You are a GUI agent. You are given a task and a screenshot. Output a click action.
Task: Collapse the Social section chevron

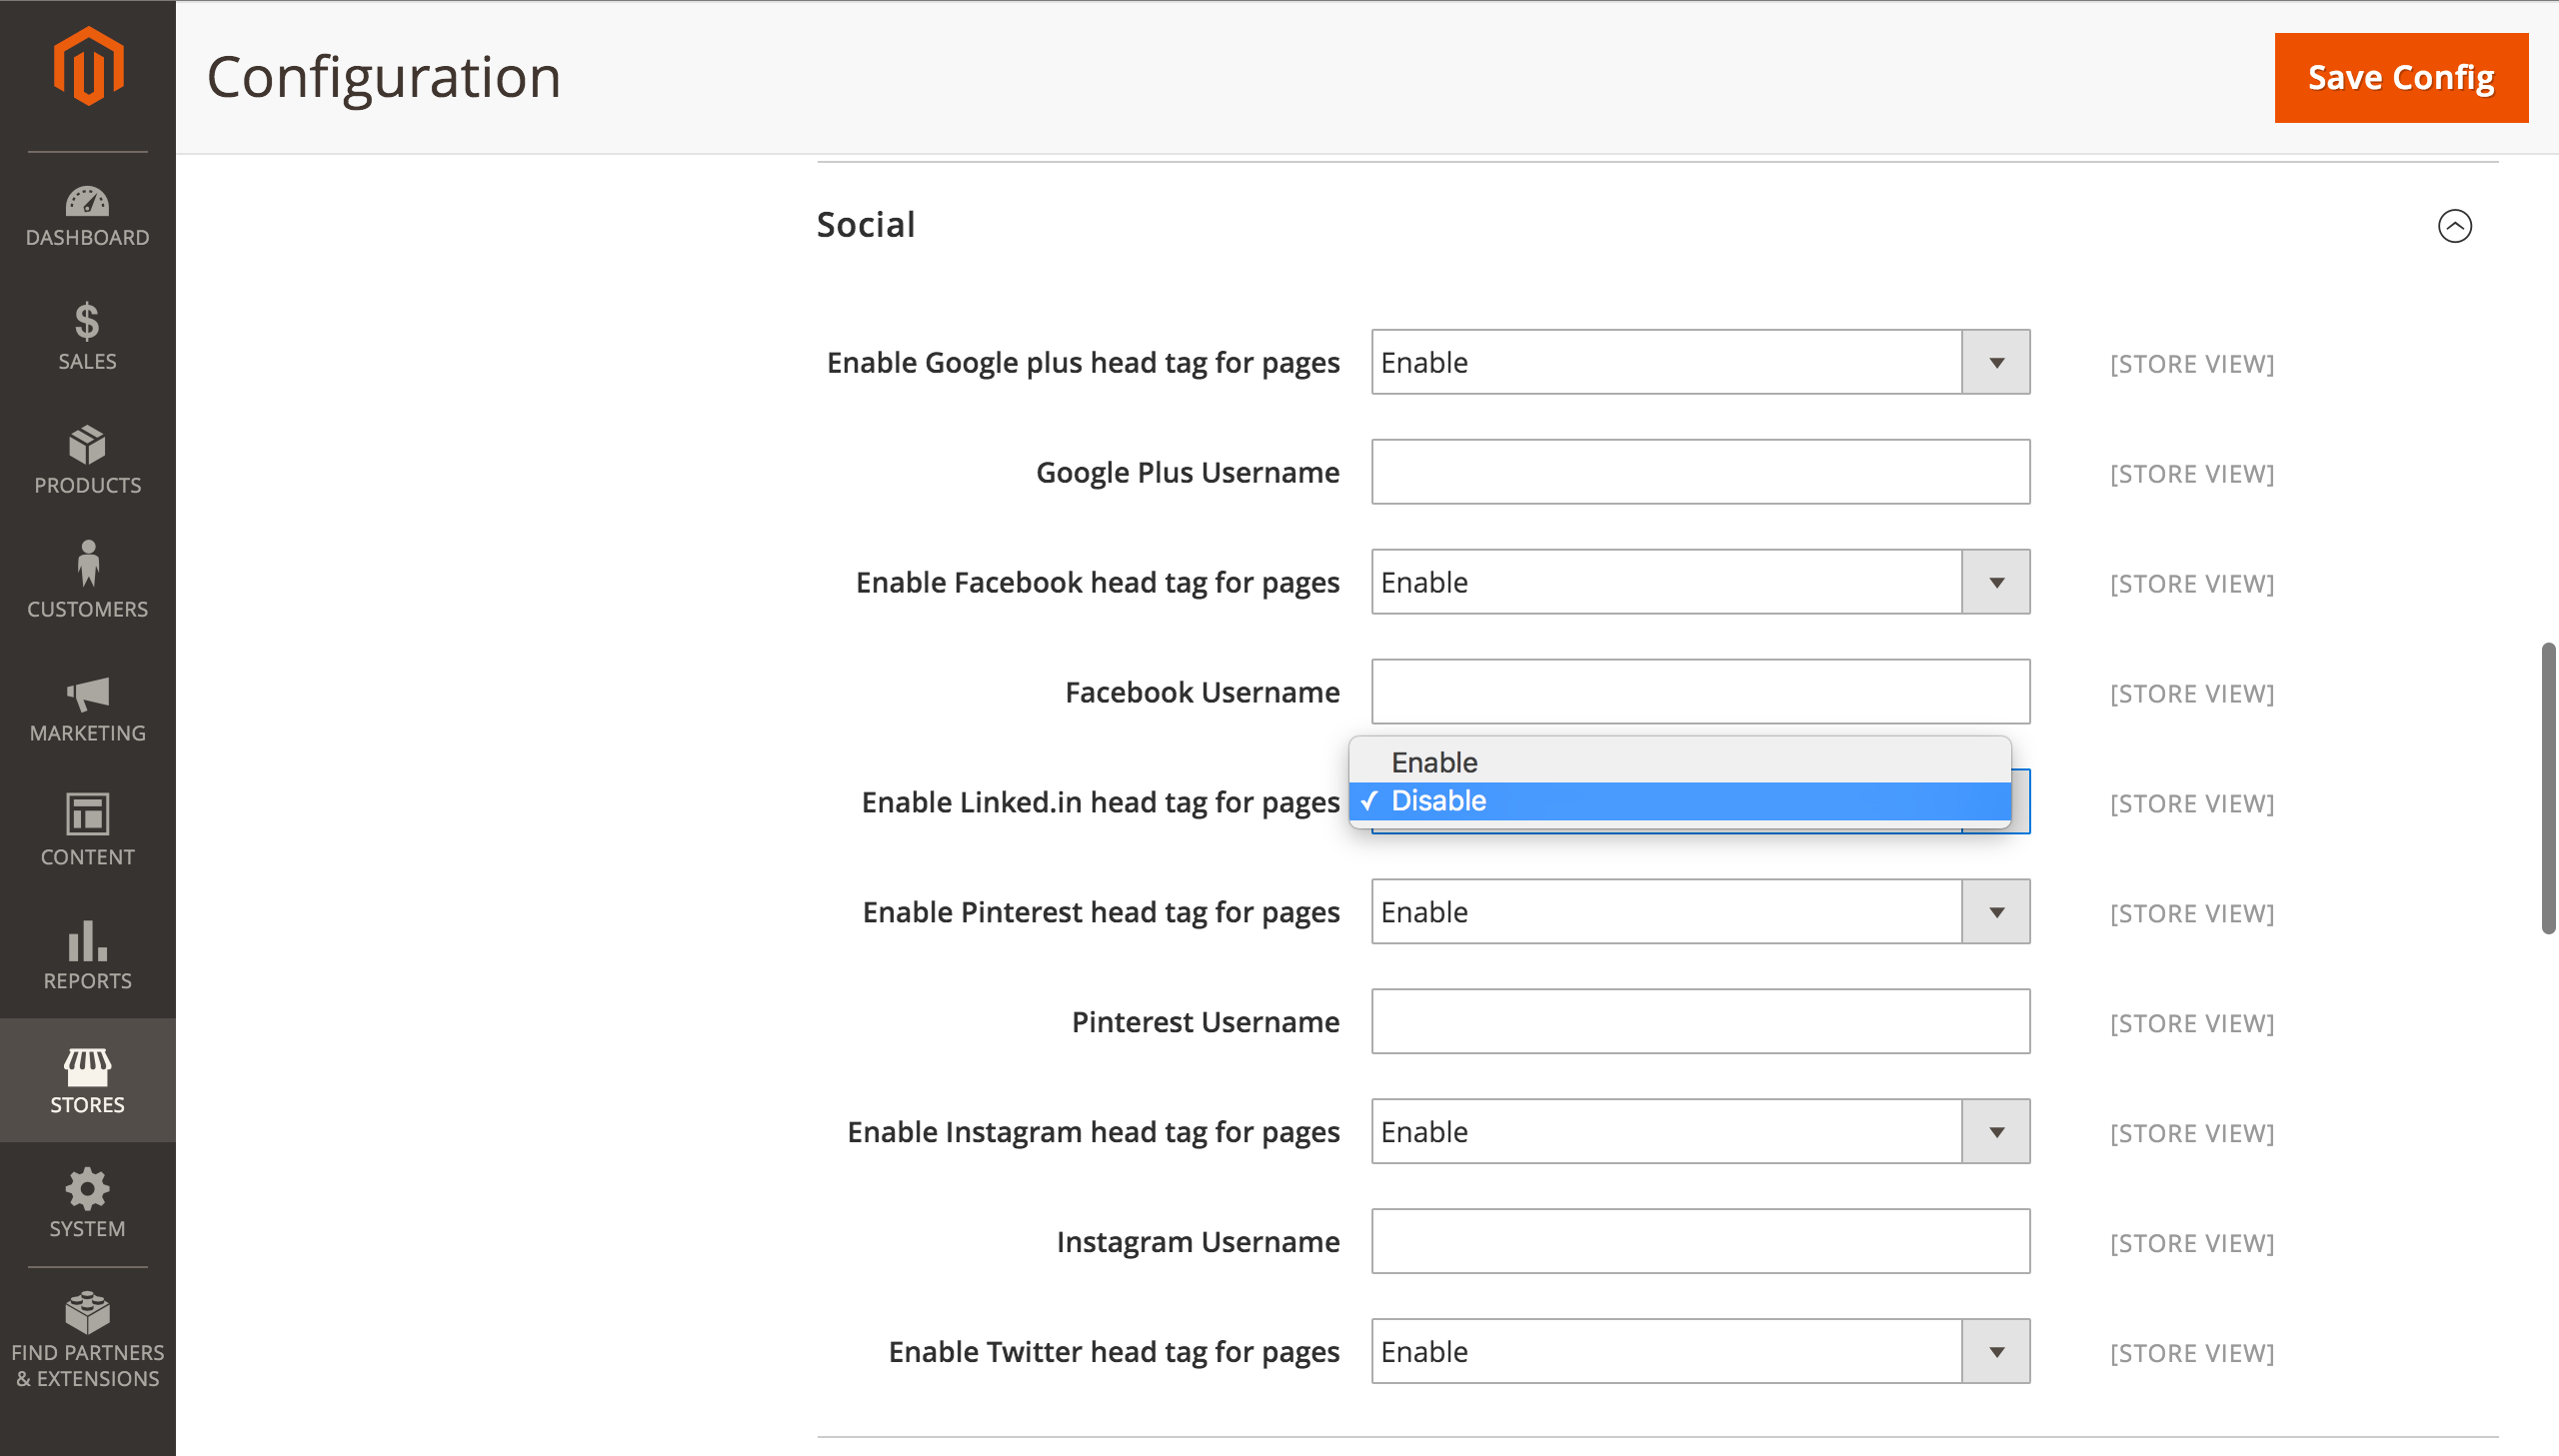2454,226
